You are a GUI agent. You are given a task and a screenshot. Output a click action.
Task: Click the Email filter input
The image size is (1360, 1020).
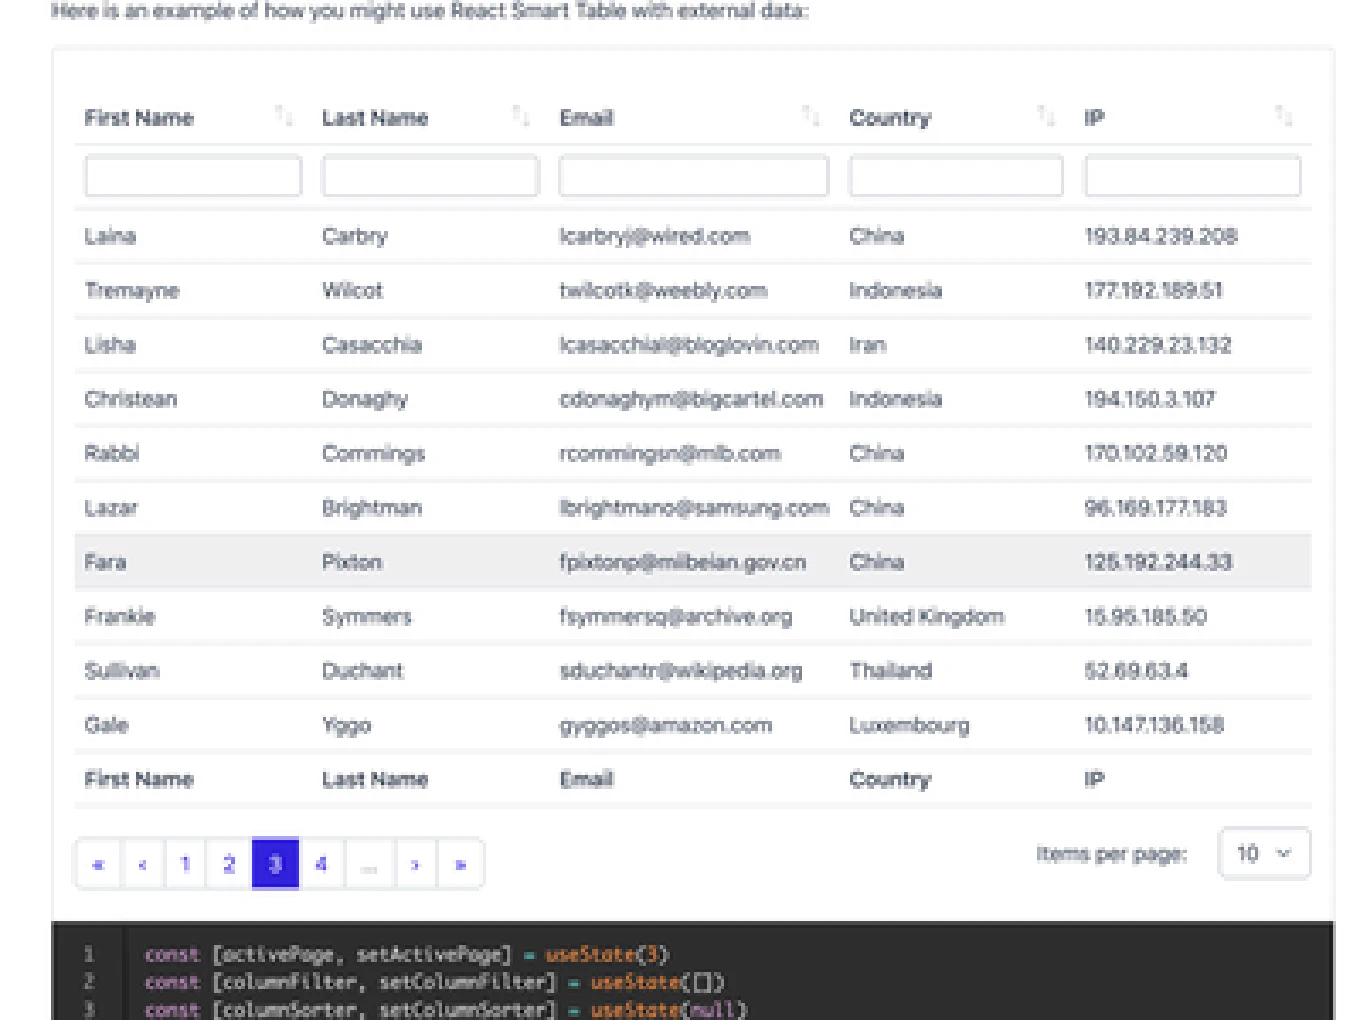click(694, 176)
